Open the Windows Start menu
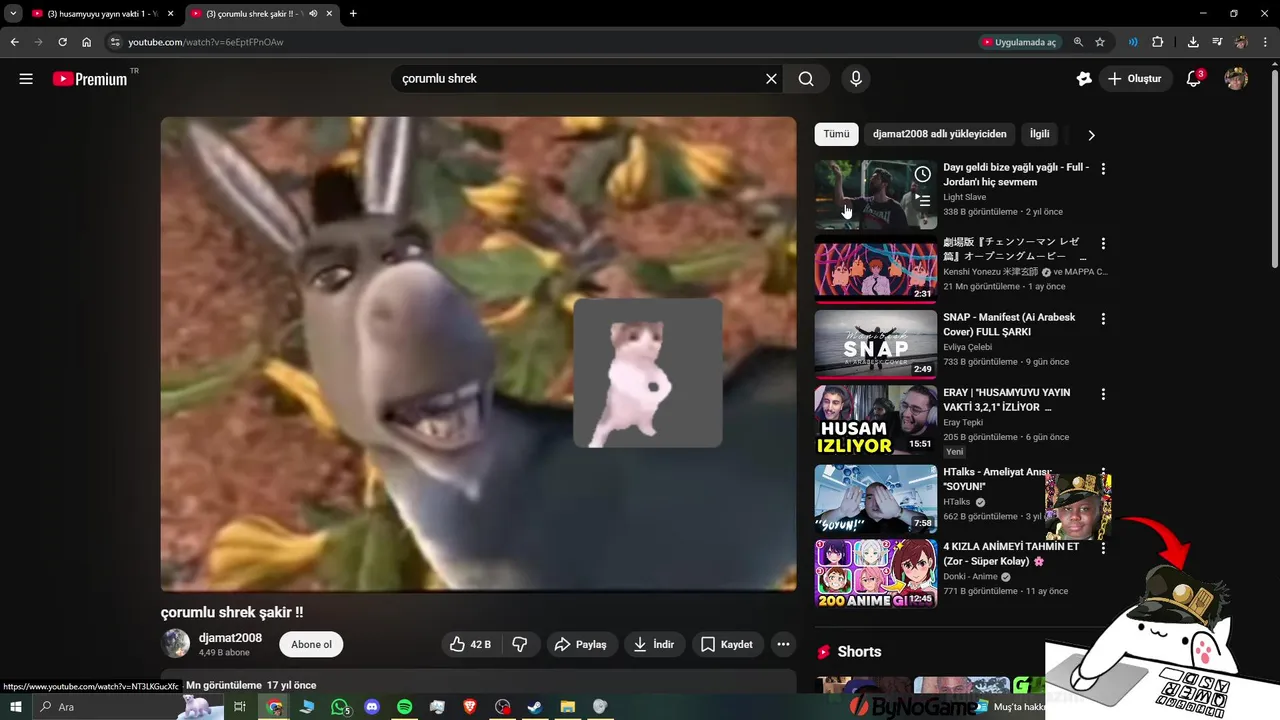Screen dimensions: 1280x720 point(16,707)
